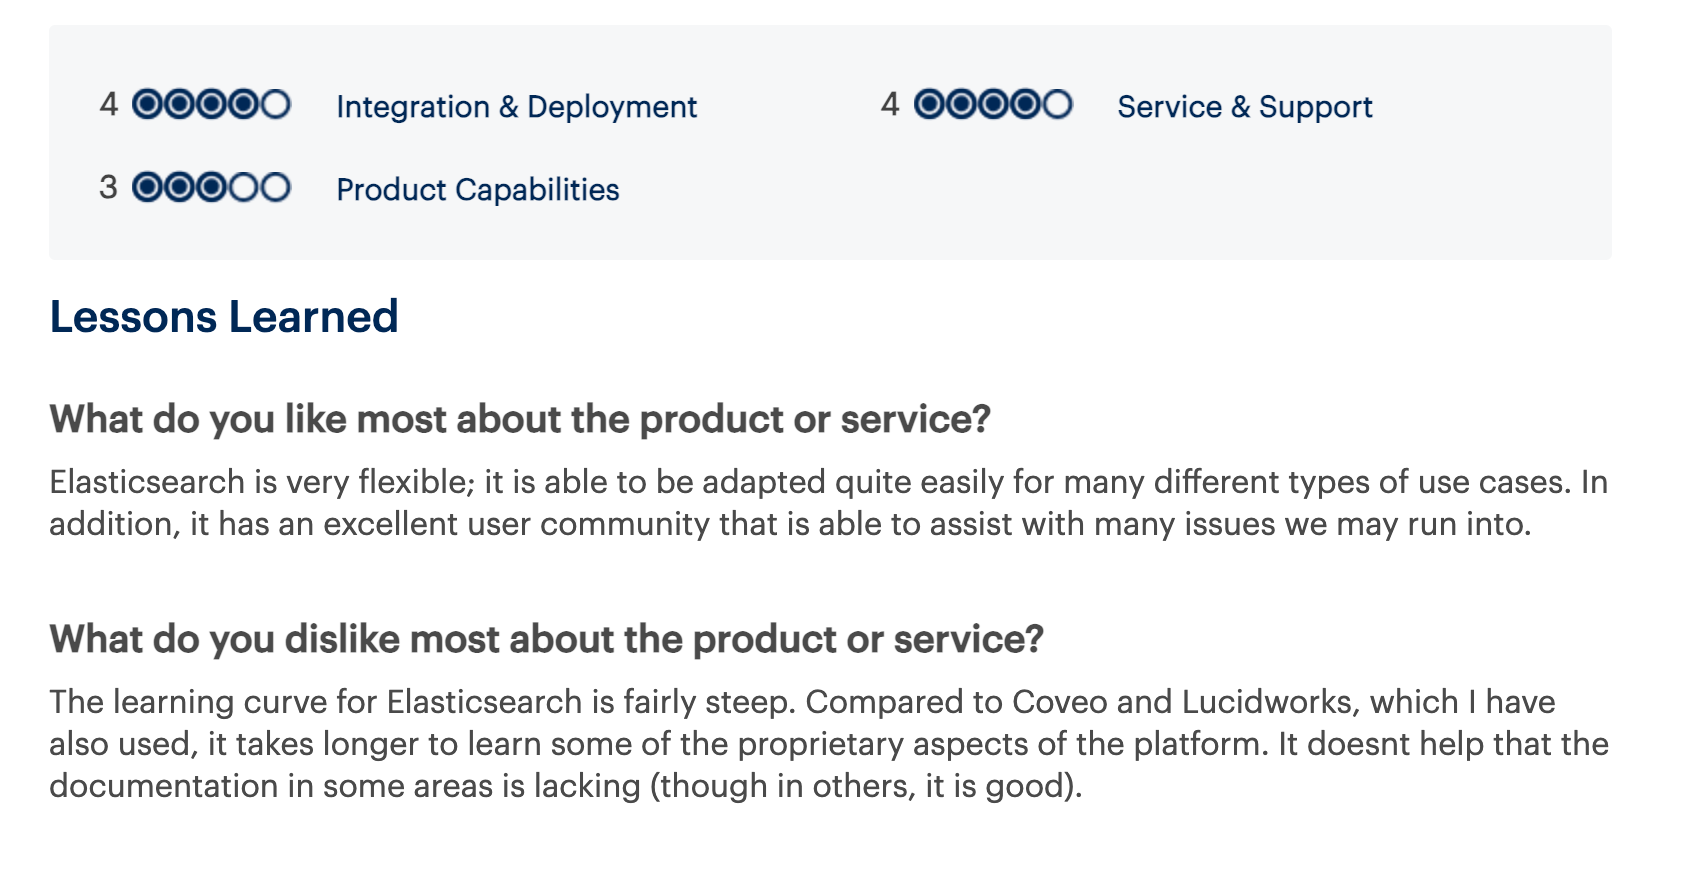The height and width of the screenshot is (874, 1698).
Task: Click the "What do you dislike most" question
Action: tap(546, 639)
